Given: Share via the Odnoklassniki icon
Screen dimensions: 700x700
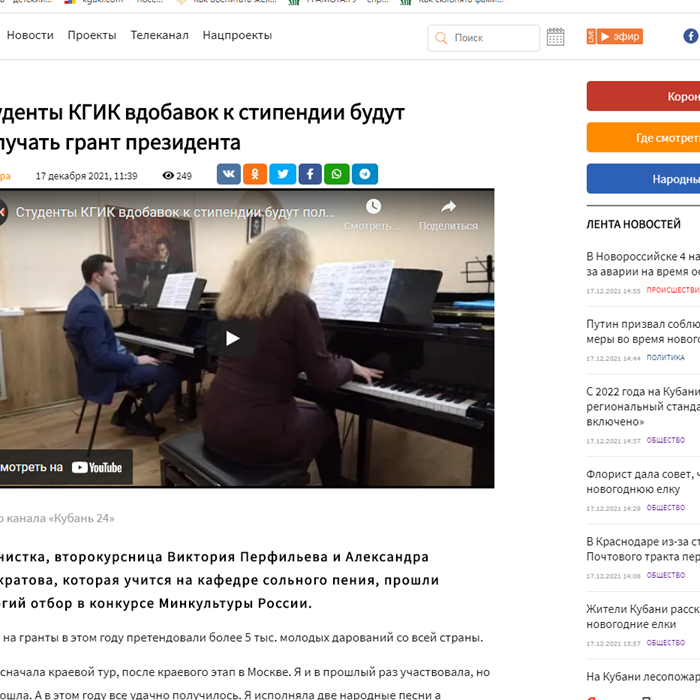Looking at the screenshot, I should click(x=255, y=174).
